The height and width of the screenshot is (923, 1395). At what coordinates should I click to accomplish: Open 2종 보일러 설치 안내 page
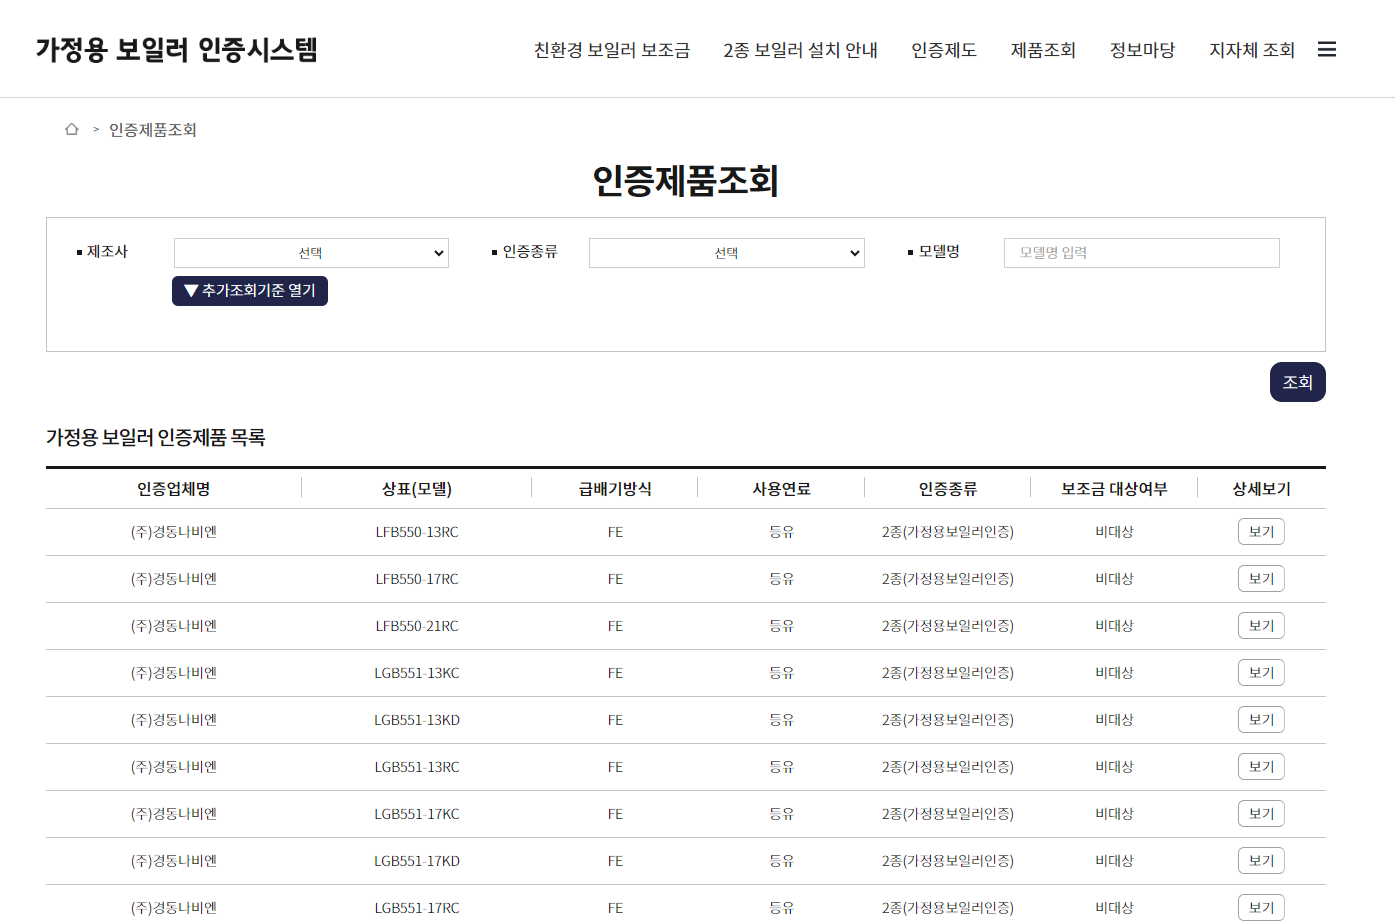799,49
